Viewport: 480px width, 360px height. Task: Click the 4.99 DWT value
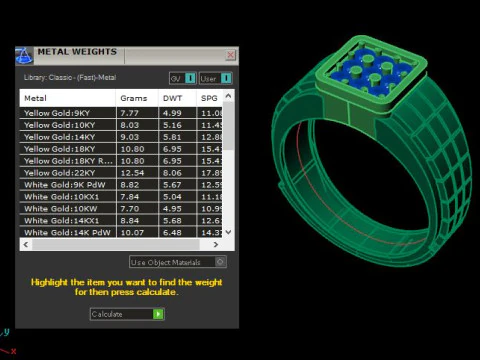pyautogui.click(x=172, y=113)
